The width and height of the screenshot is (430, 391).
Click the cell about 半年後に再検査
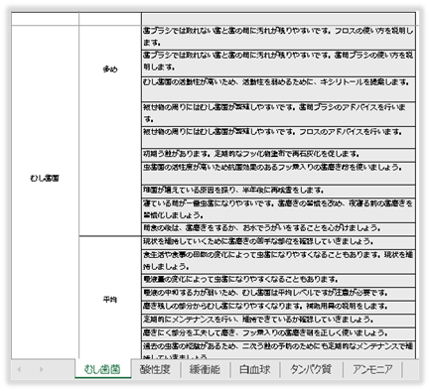point(278,191)
